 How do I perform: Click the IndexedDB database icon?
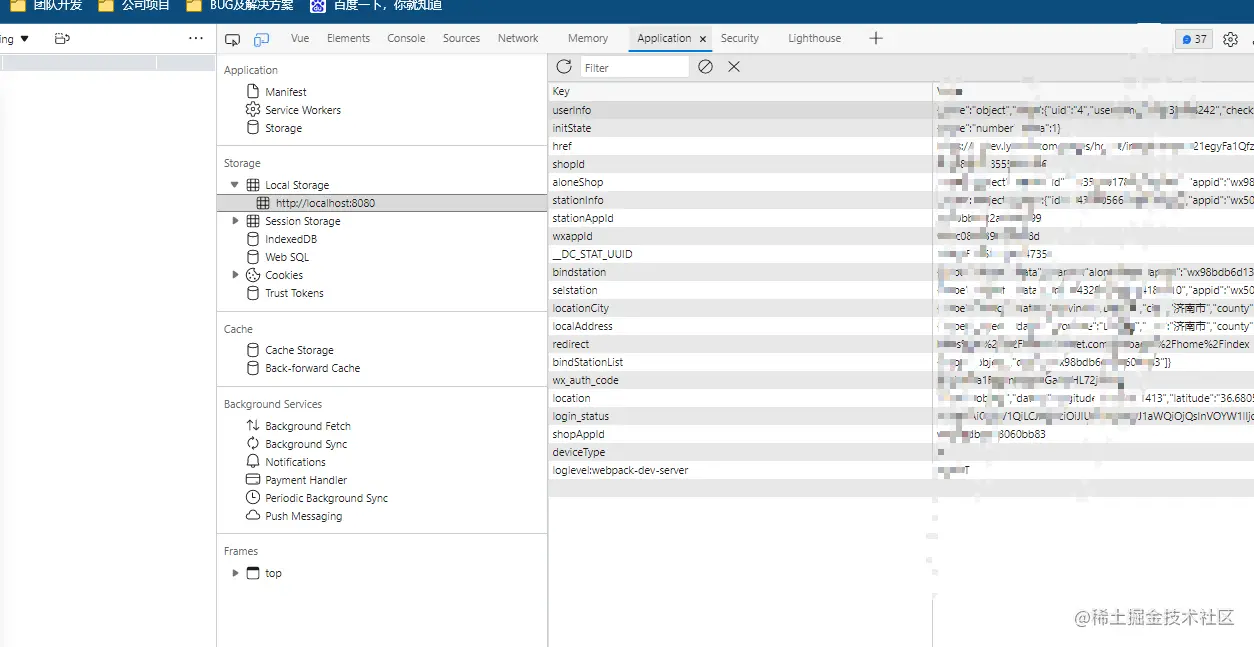253,238
